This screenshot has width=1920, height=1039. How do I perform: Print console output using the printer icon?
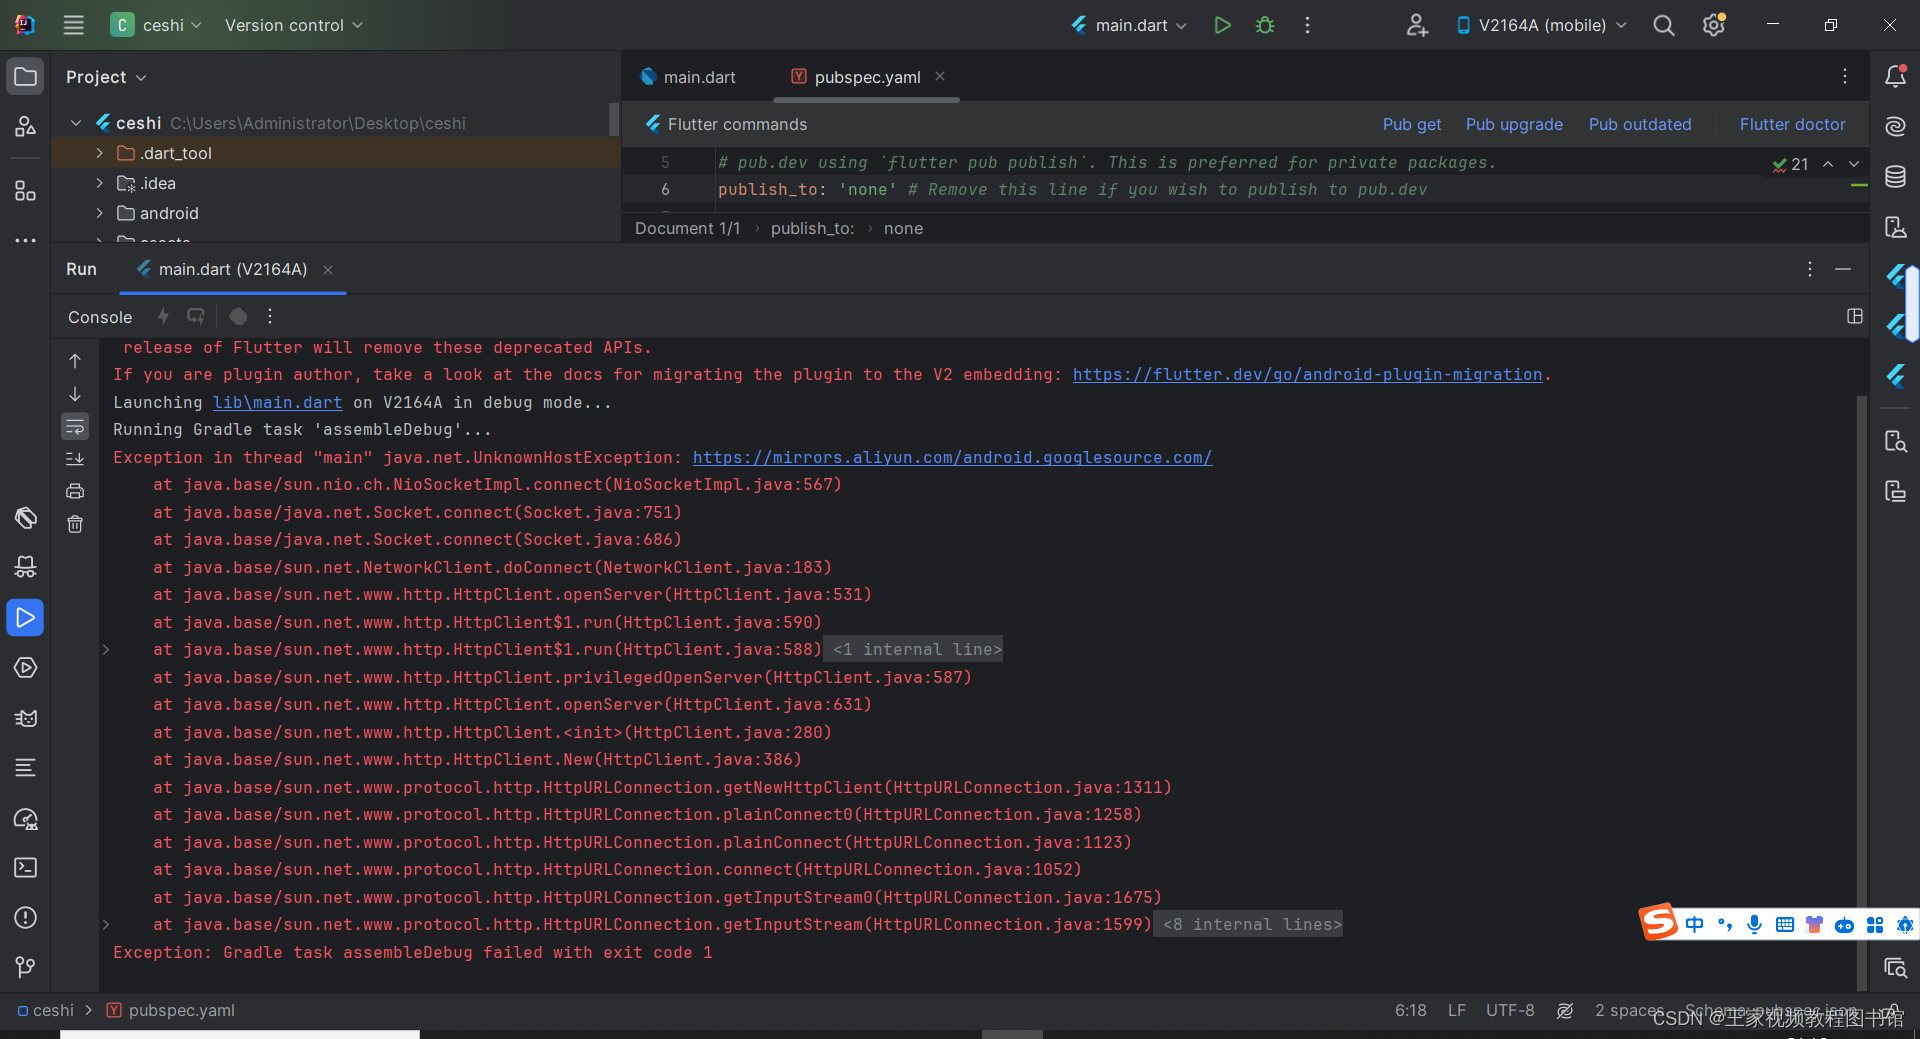(74, 491)
